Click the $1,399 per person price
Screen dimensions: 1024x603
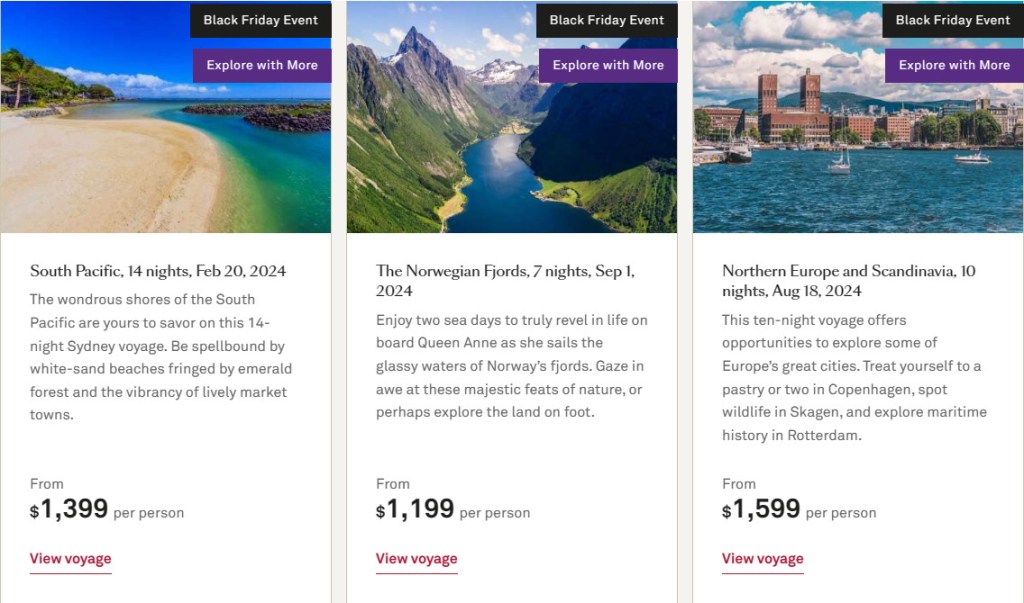(106, 510)
